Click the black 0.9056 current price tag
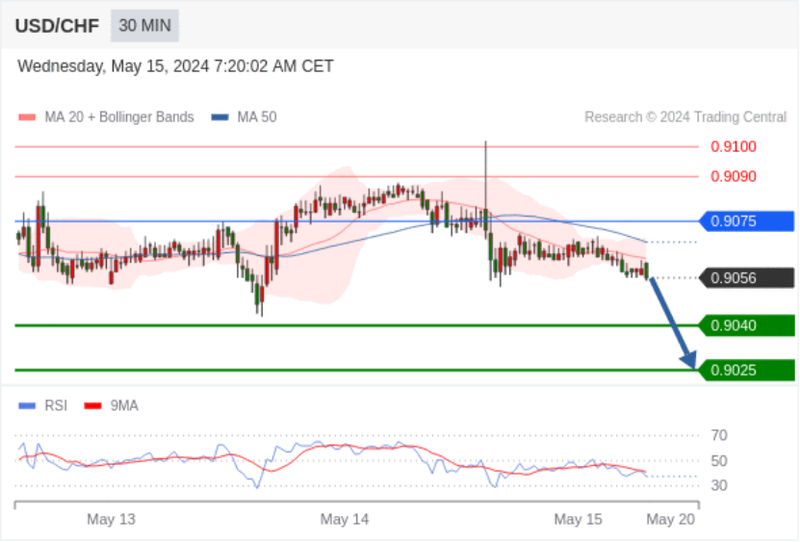The height and width of the screenshot is (542, 800). click(746, 278)
